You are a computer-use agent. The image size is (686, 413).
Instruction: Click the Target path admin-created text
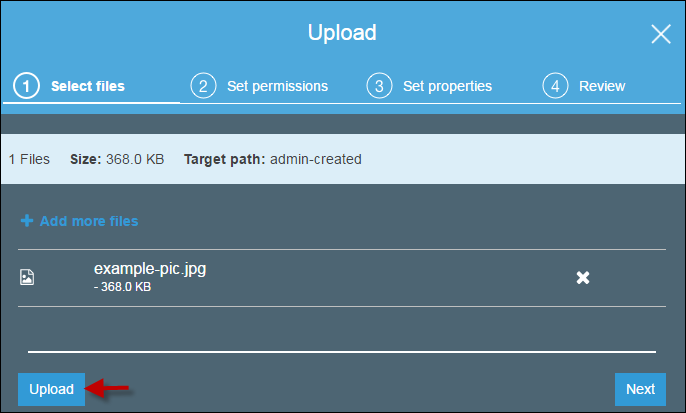[273, 159]
